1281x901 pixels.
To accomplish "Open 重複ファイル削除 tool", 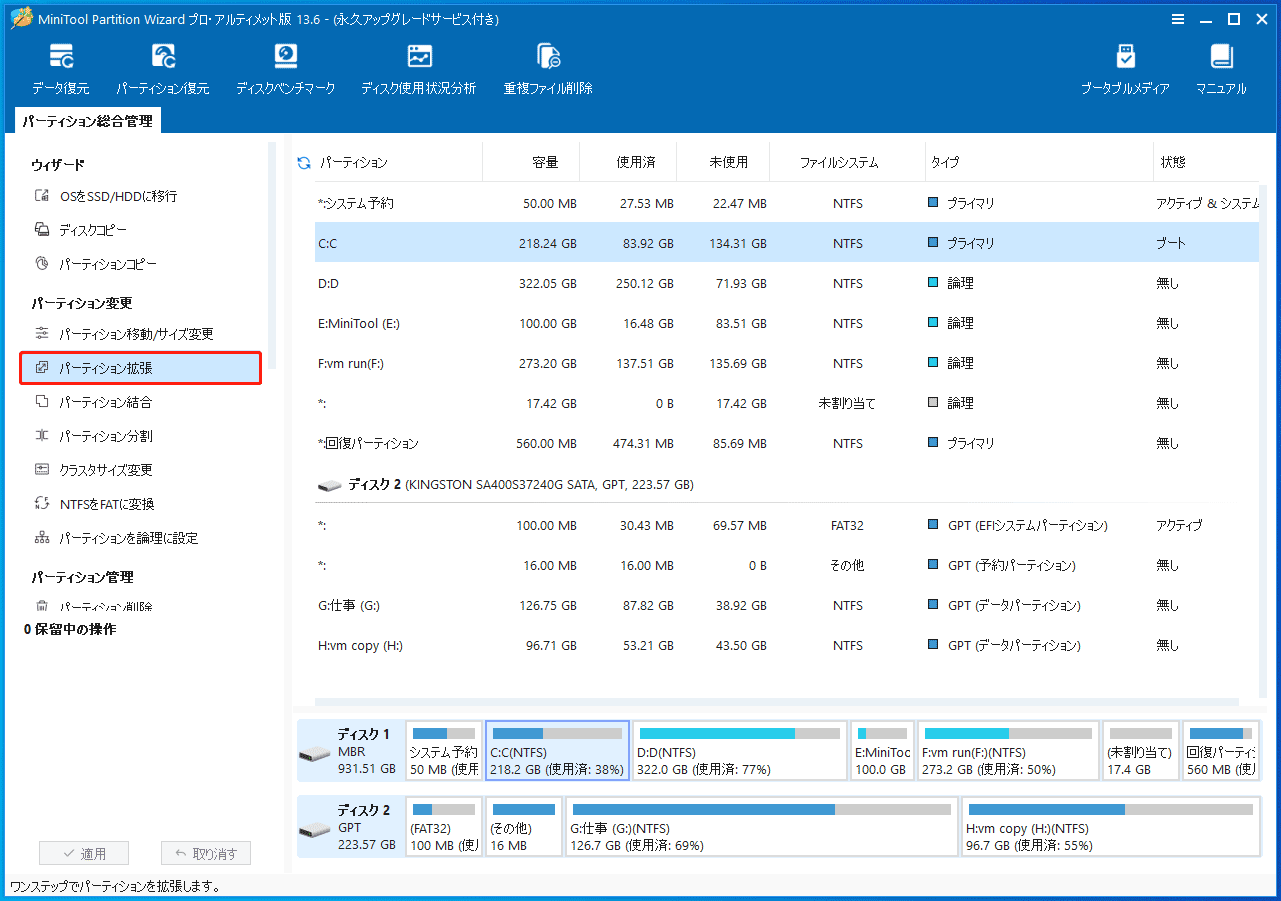I will pyautogui.click(x=548, y=69).
